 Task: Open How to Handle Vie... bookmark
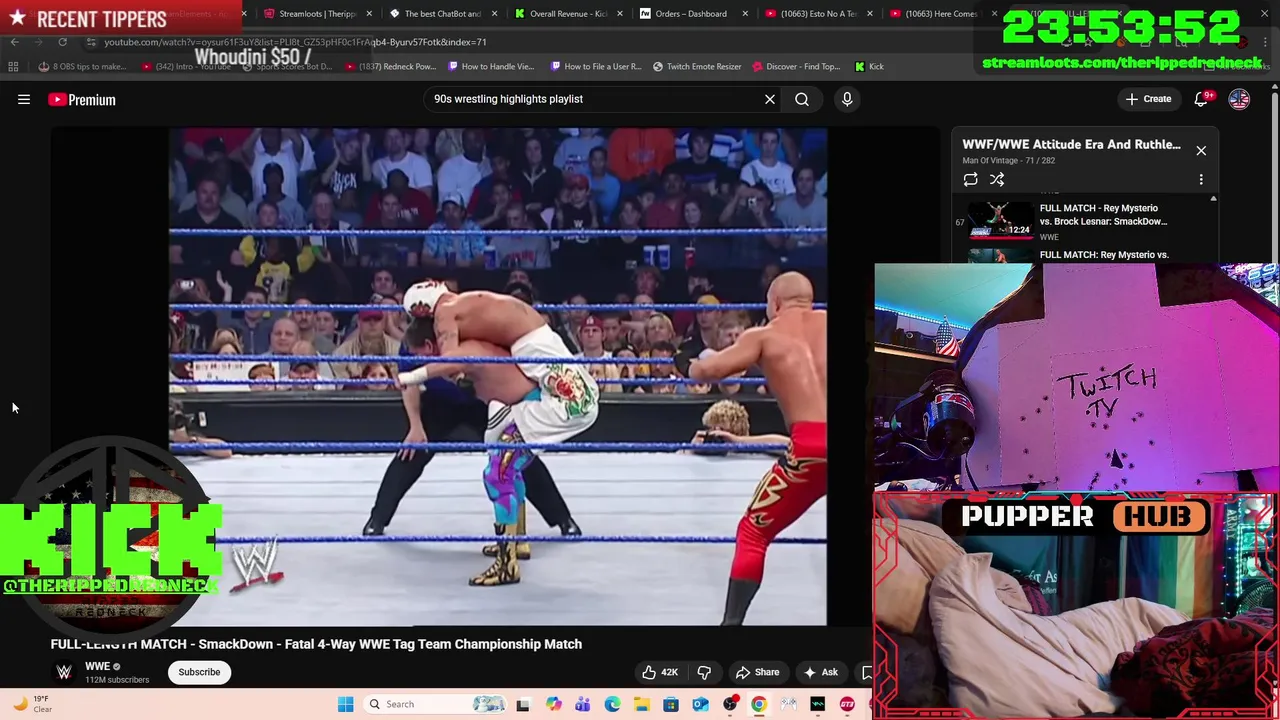492,66
